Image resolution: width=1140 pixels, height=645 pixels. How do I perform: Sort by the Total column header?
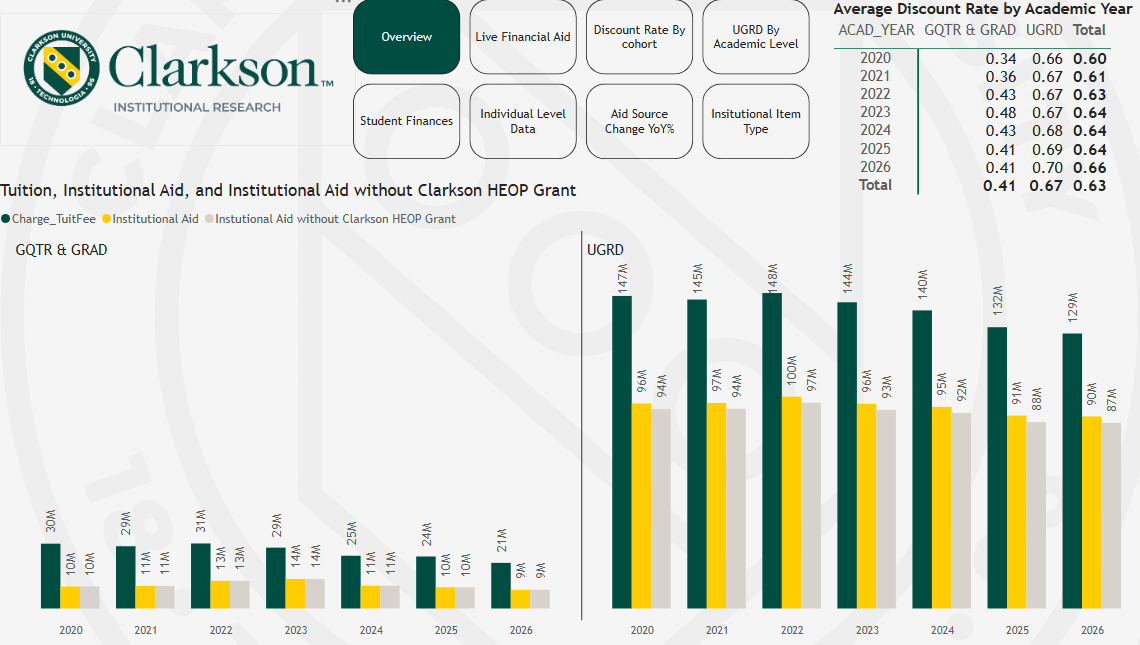coord(1089,30)
